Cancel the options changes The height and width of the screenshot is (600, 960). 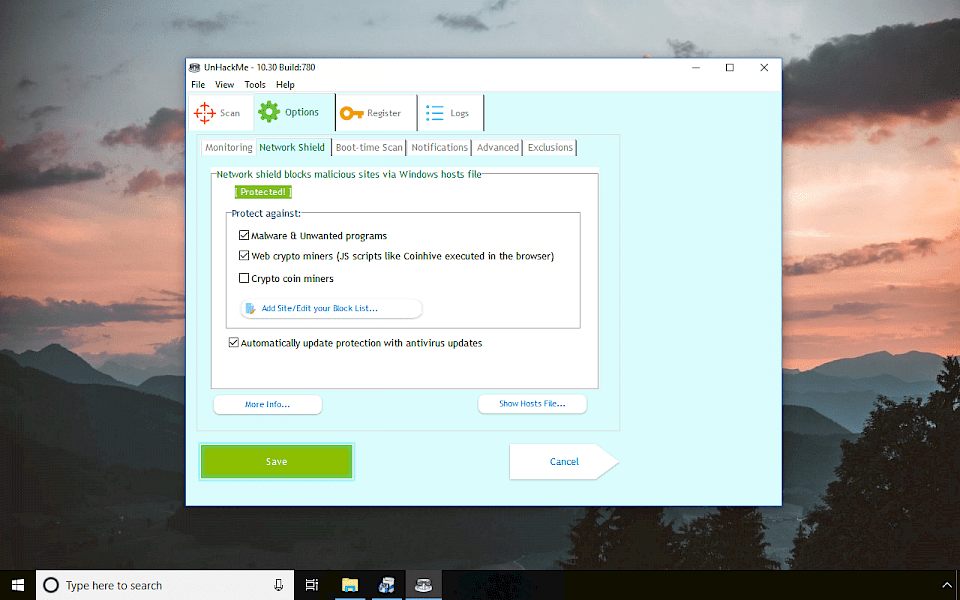(564, 462)
